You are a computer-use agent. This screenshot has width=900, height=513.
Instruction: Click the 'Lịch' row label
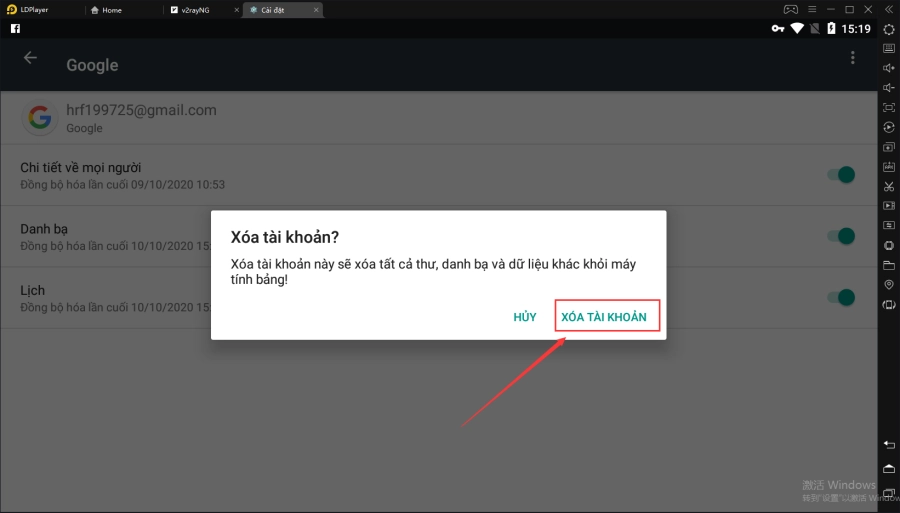coord(32,290)
